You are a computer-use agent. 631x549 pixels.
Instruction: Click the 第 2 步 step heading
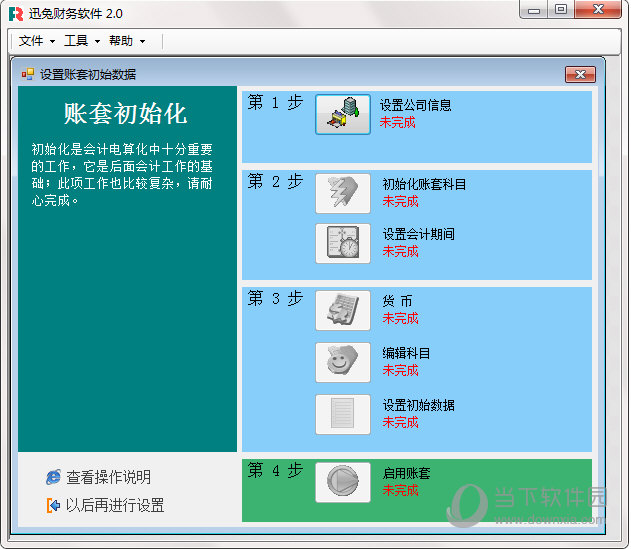[x=275, y=182]
